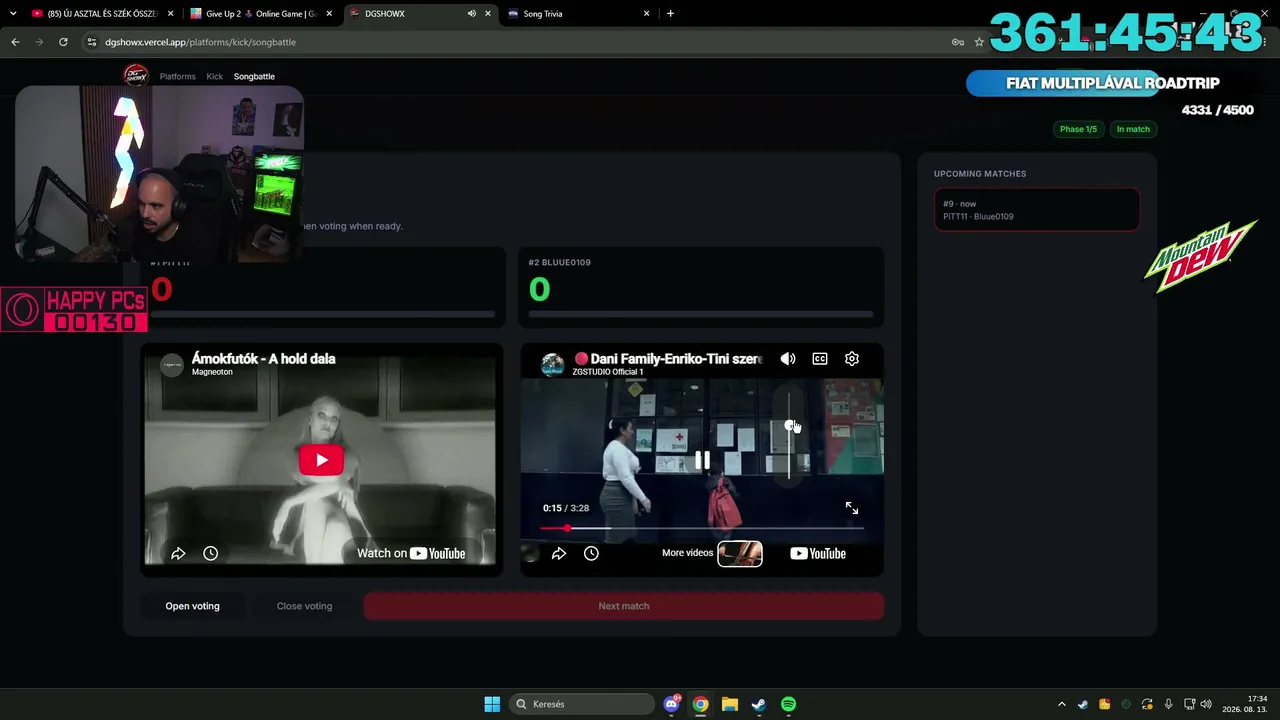
Task: Open the network icon in system tray
Action: tap(1189, 704)
